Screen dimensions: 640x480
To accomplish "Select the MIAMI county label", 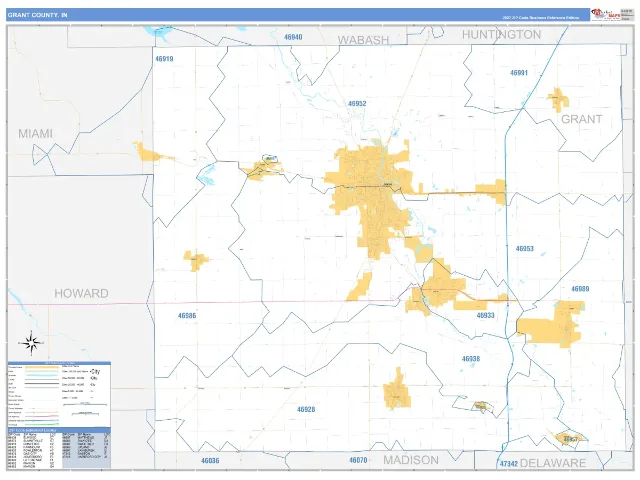I will point(36,133).
